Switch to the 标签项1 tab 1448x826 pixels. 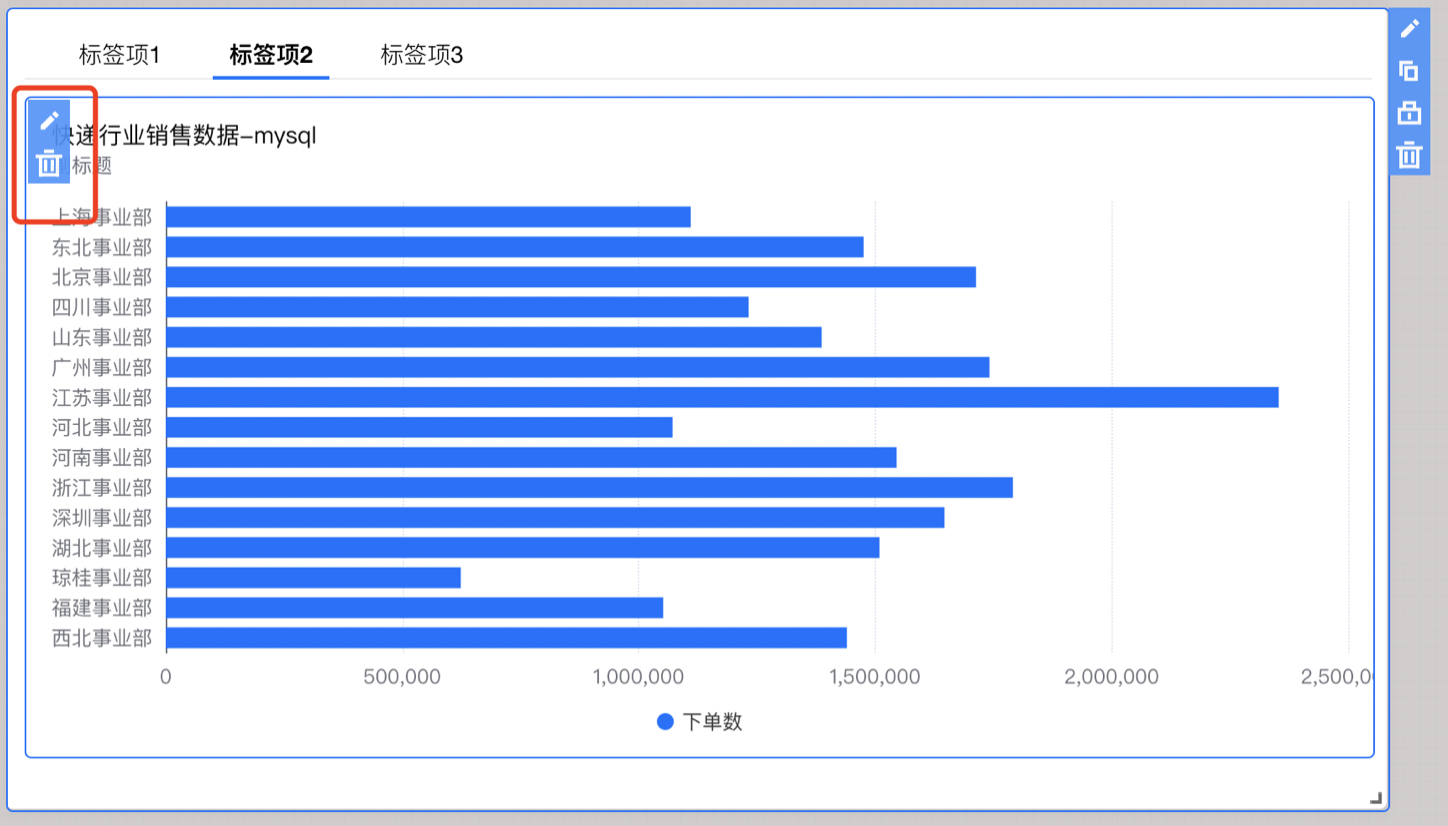119,54
